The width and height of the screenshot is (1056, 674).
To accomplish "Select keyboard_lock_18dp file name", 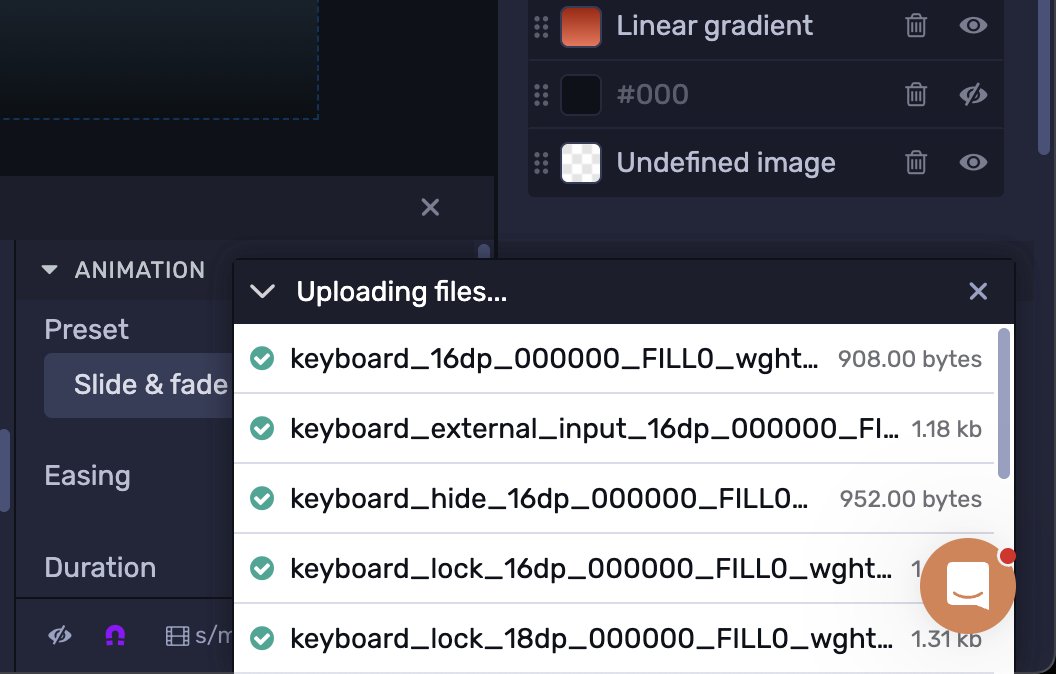I will point(591,639).
